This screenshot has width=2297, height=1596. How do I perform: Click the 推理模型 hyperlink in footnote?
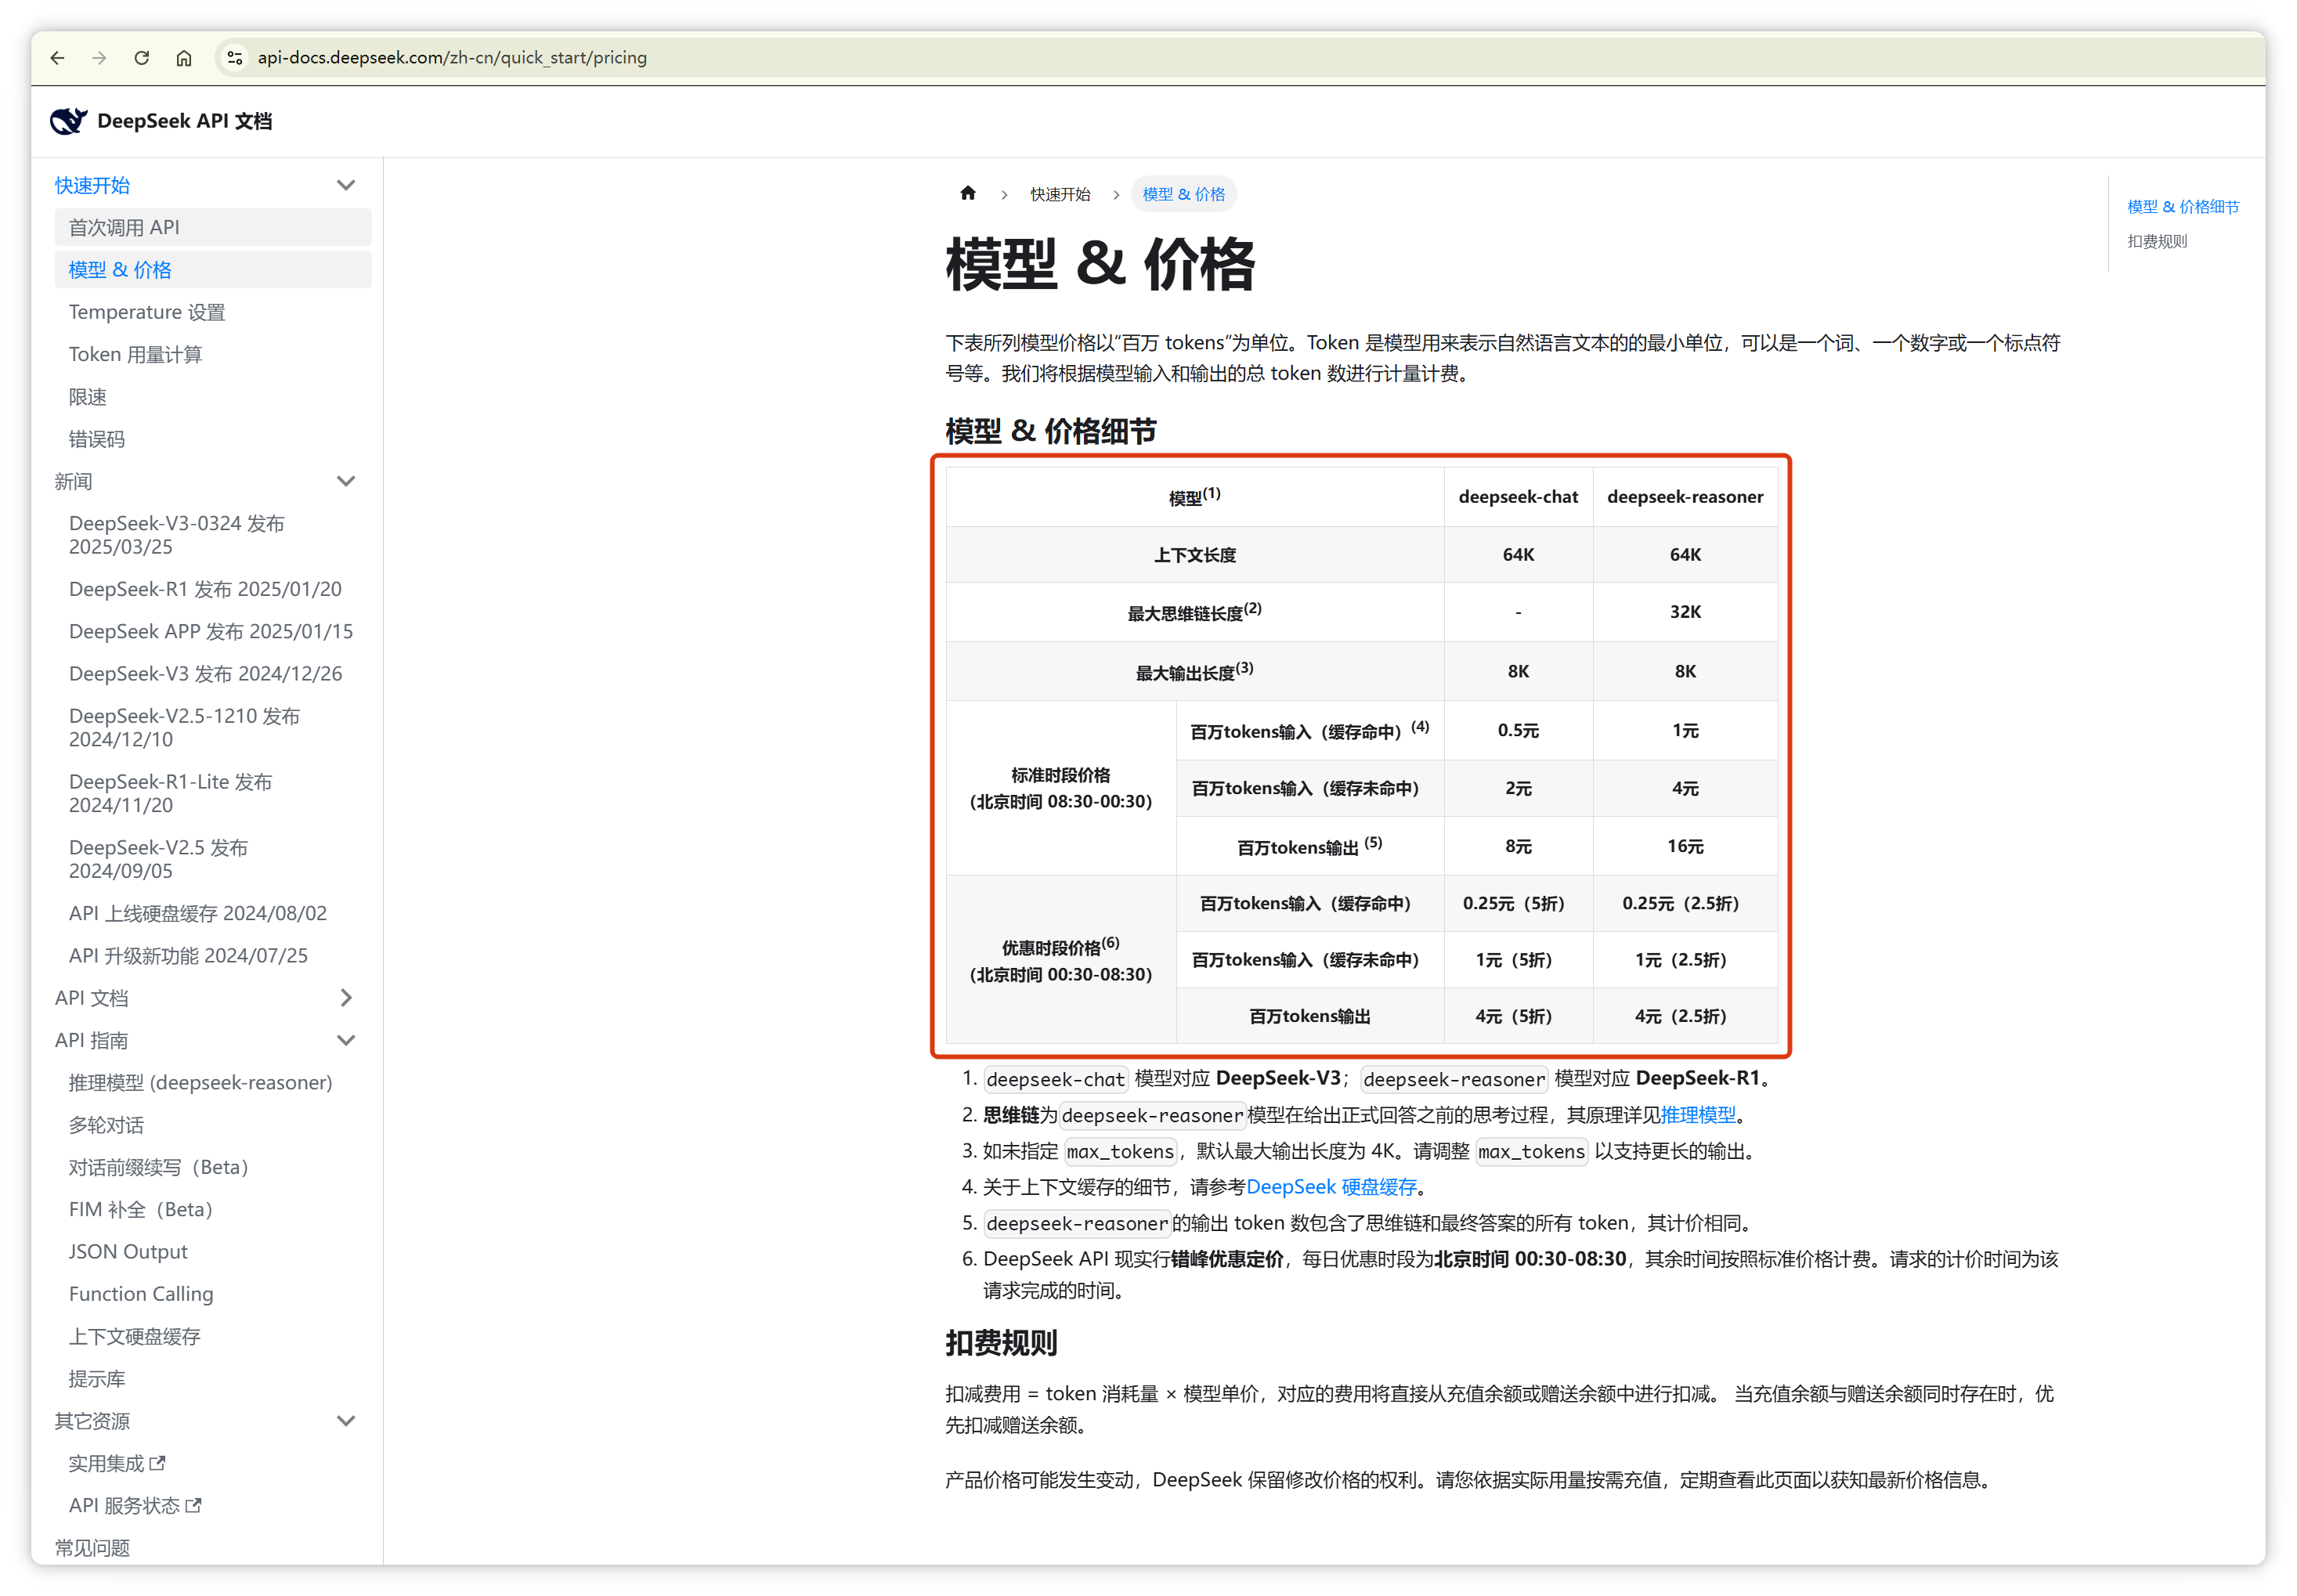[1697, 1115]
